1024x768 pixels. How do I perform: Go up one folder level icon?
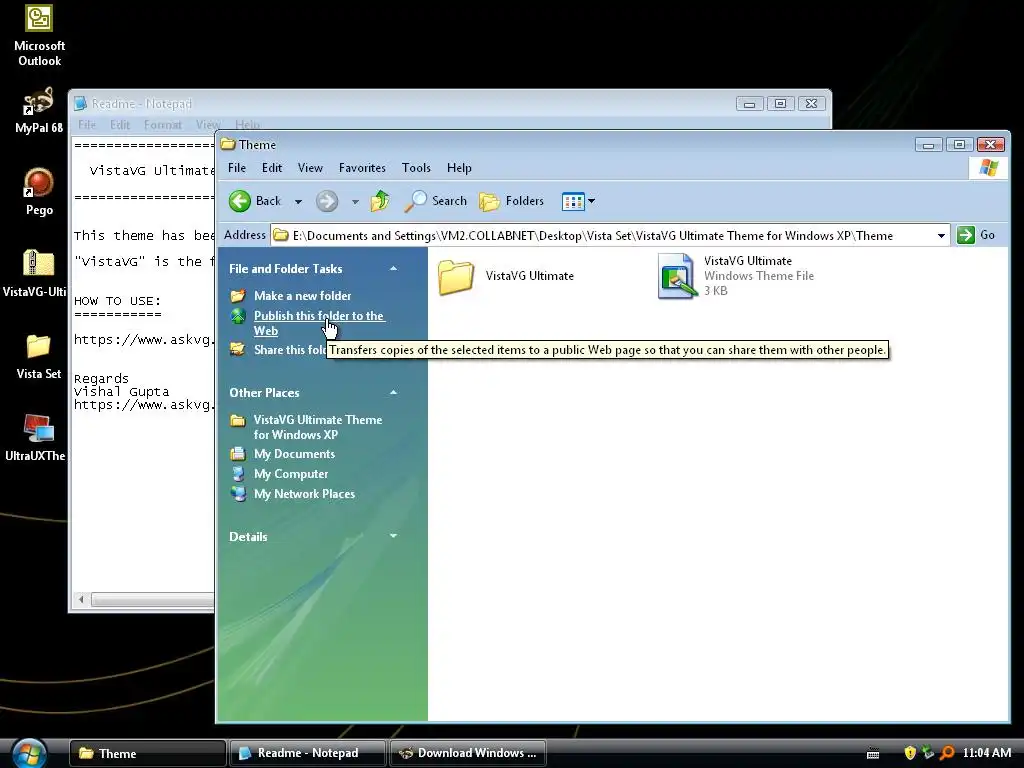(380, 201)
